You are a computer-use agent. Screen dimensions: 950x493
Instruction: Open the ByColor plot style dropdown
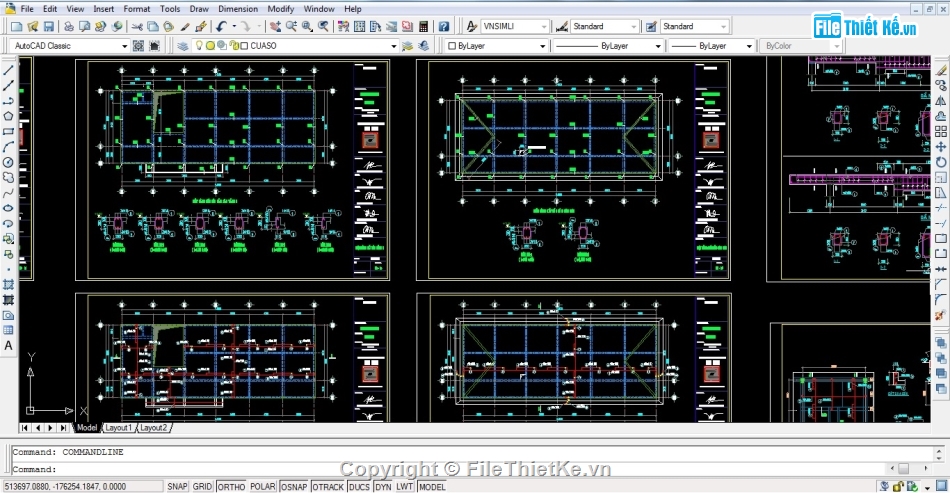(x=801, y=46)
